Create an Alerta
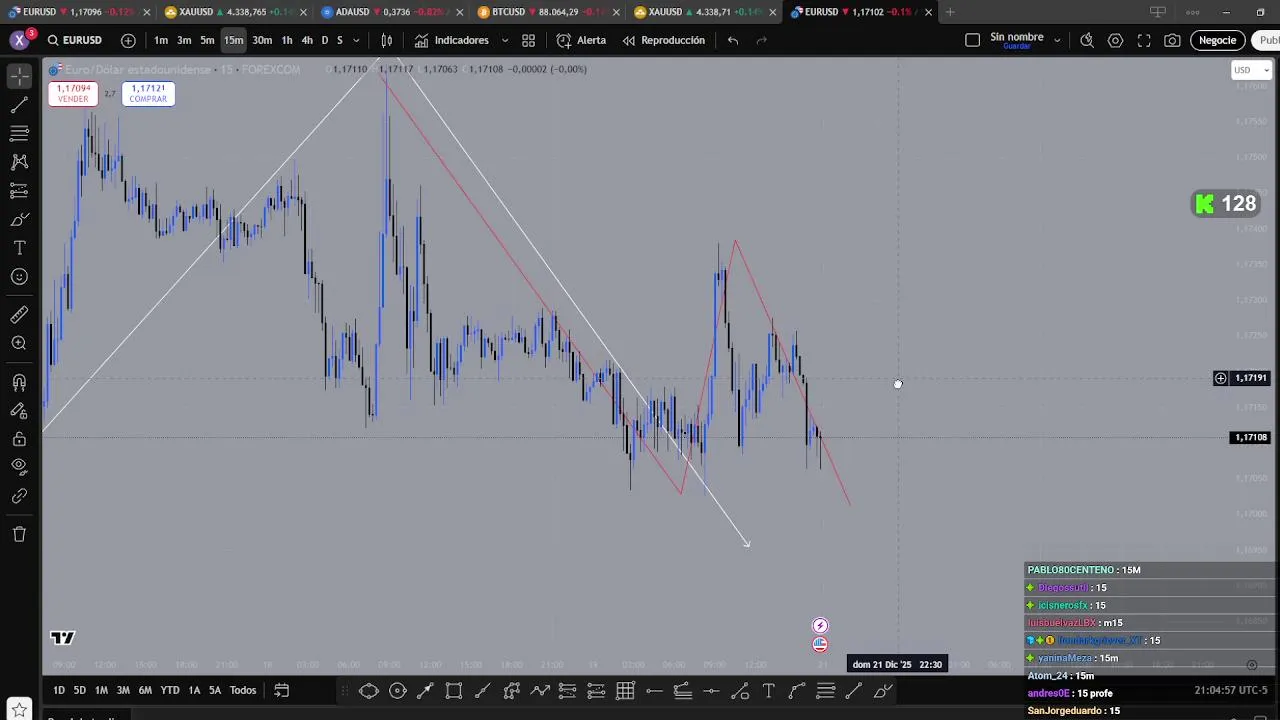This screenshot has width=1280, height=720. 581,40
